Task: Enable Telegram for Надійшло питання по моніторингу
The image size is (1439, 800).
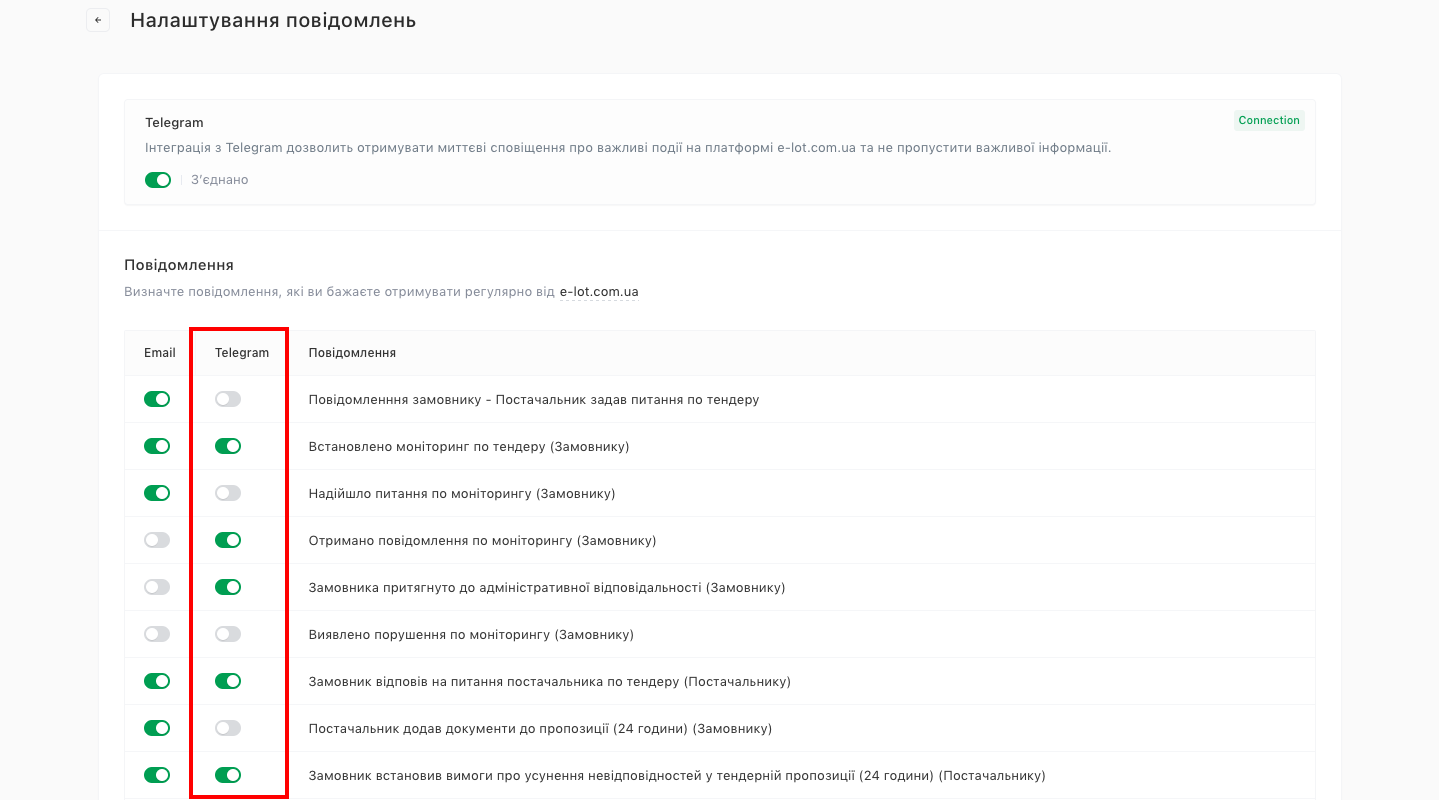Action: (x=228, y=493)
